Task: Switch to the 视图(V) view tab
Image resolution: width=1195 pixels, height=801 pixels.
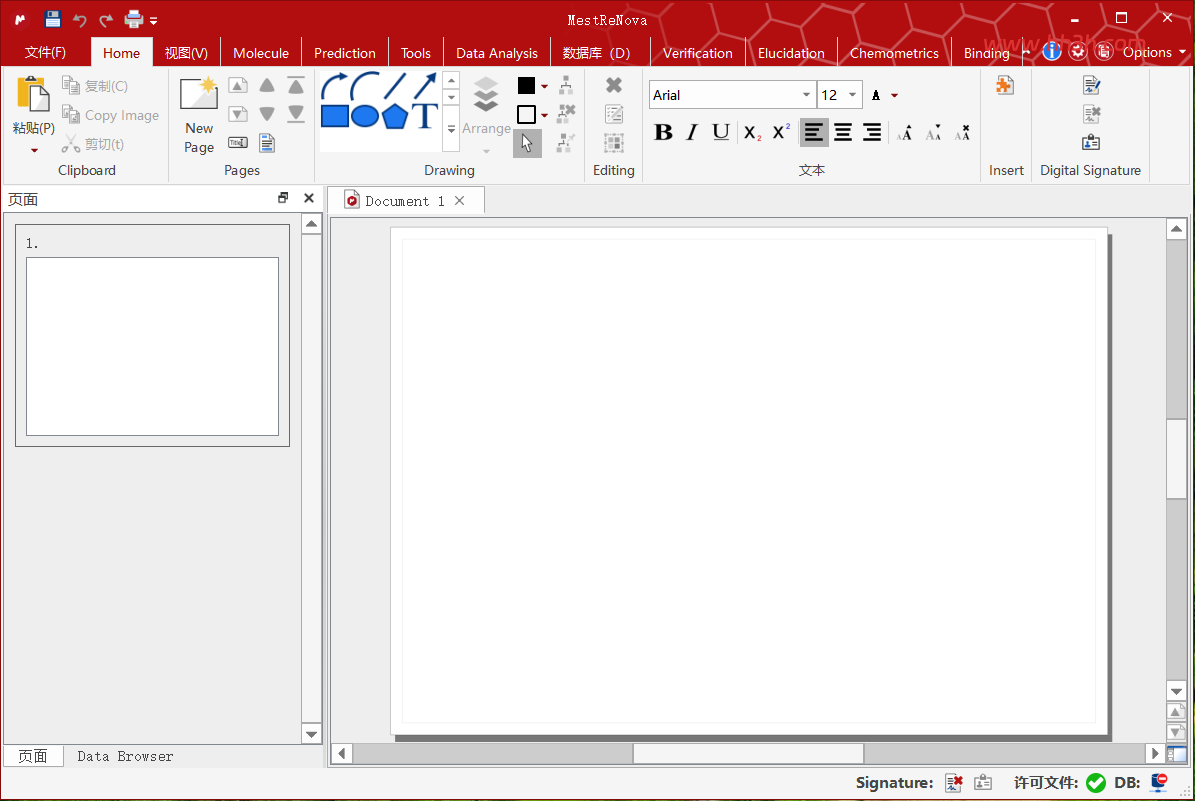Action: 186,53
